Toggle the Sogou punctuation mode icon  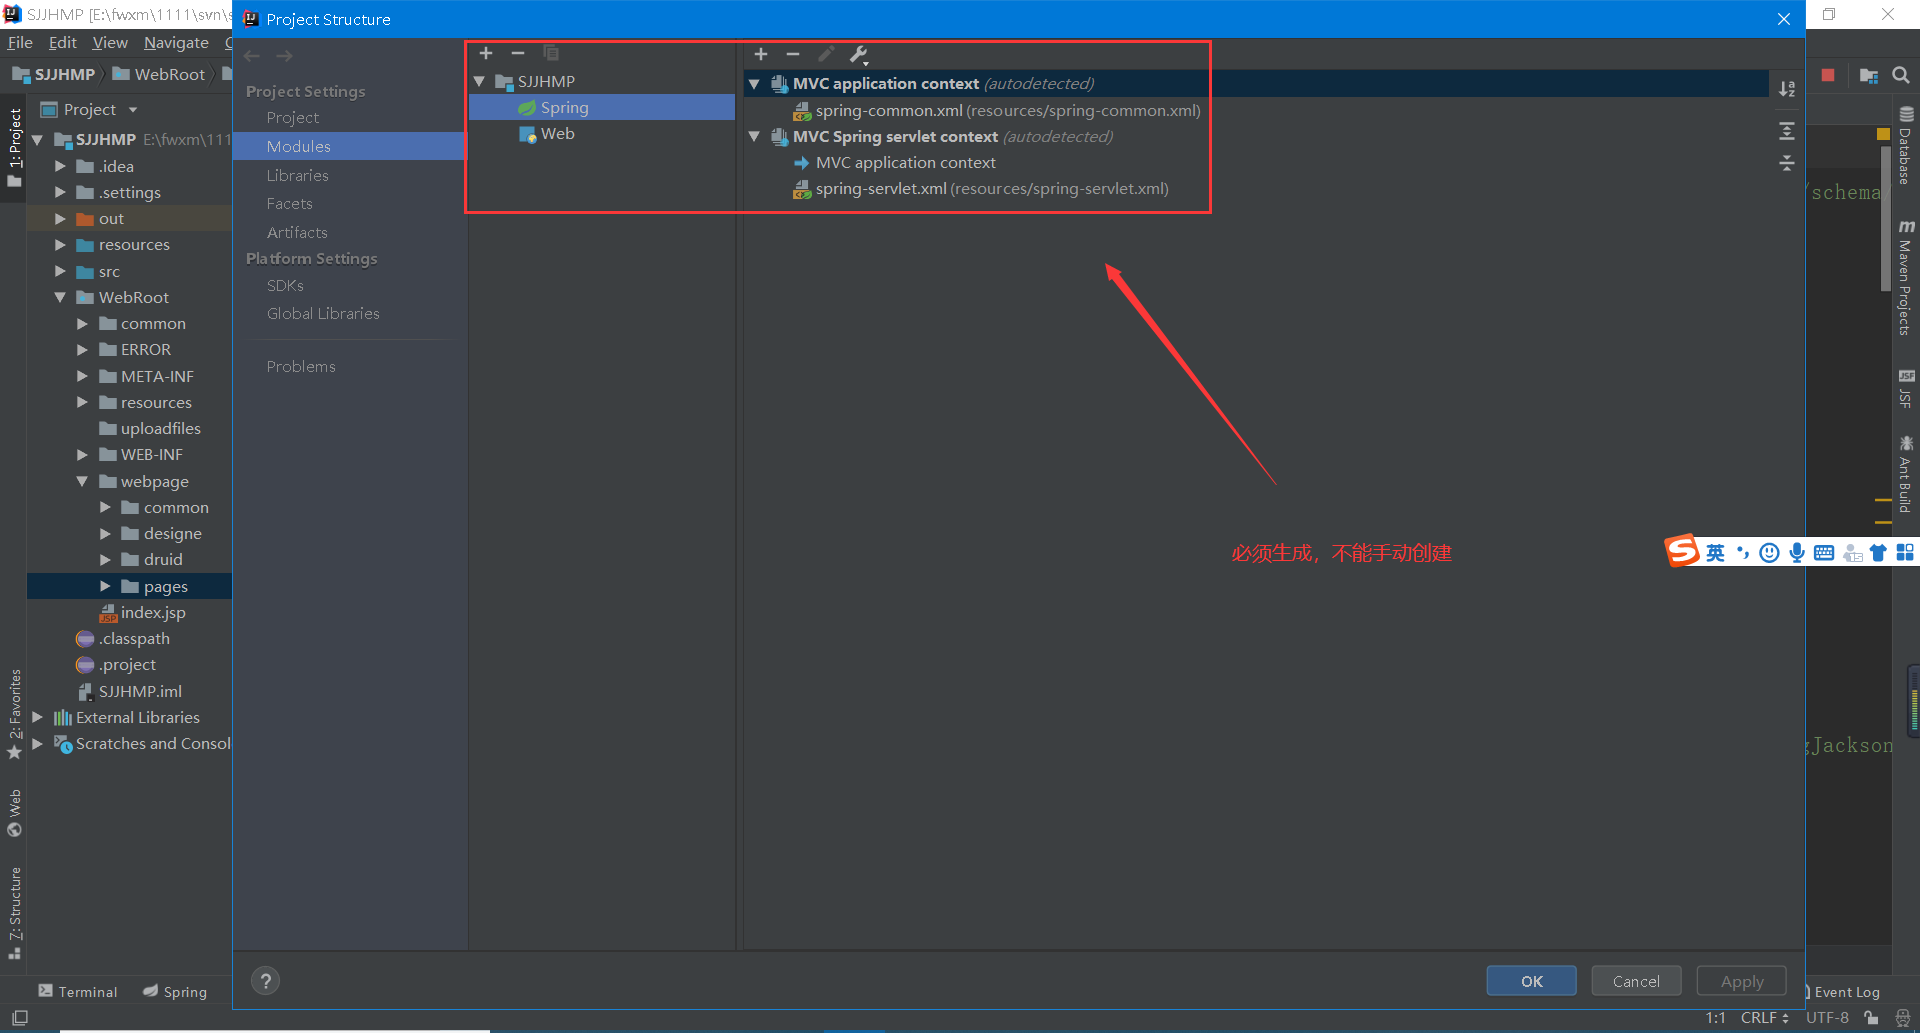pyautogui.click(x=1743, y=553)
